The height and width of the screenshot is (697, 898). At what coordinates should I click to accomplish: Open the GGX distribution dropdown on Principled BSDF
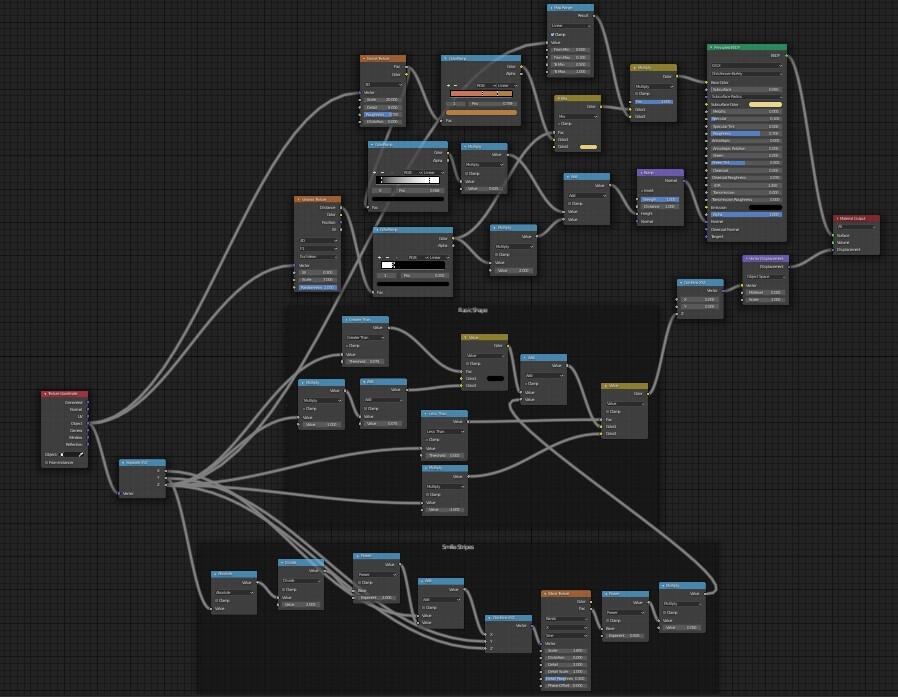(747, 66)
